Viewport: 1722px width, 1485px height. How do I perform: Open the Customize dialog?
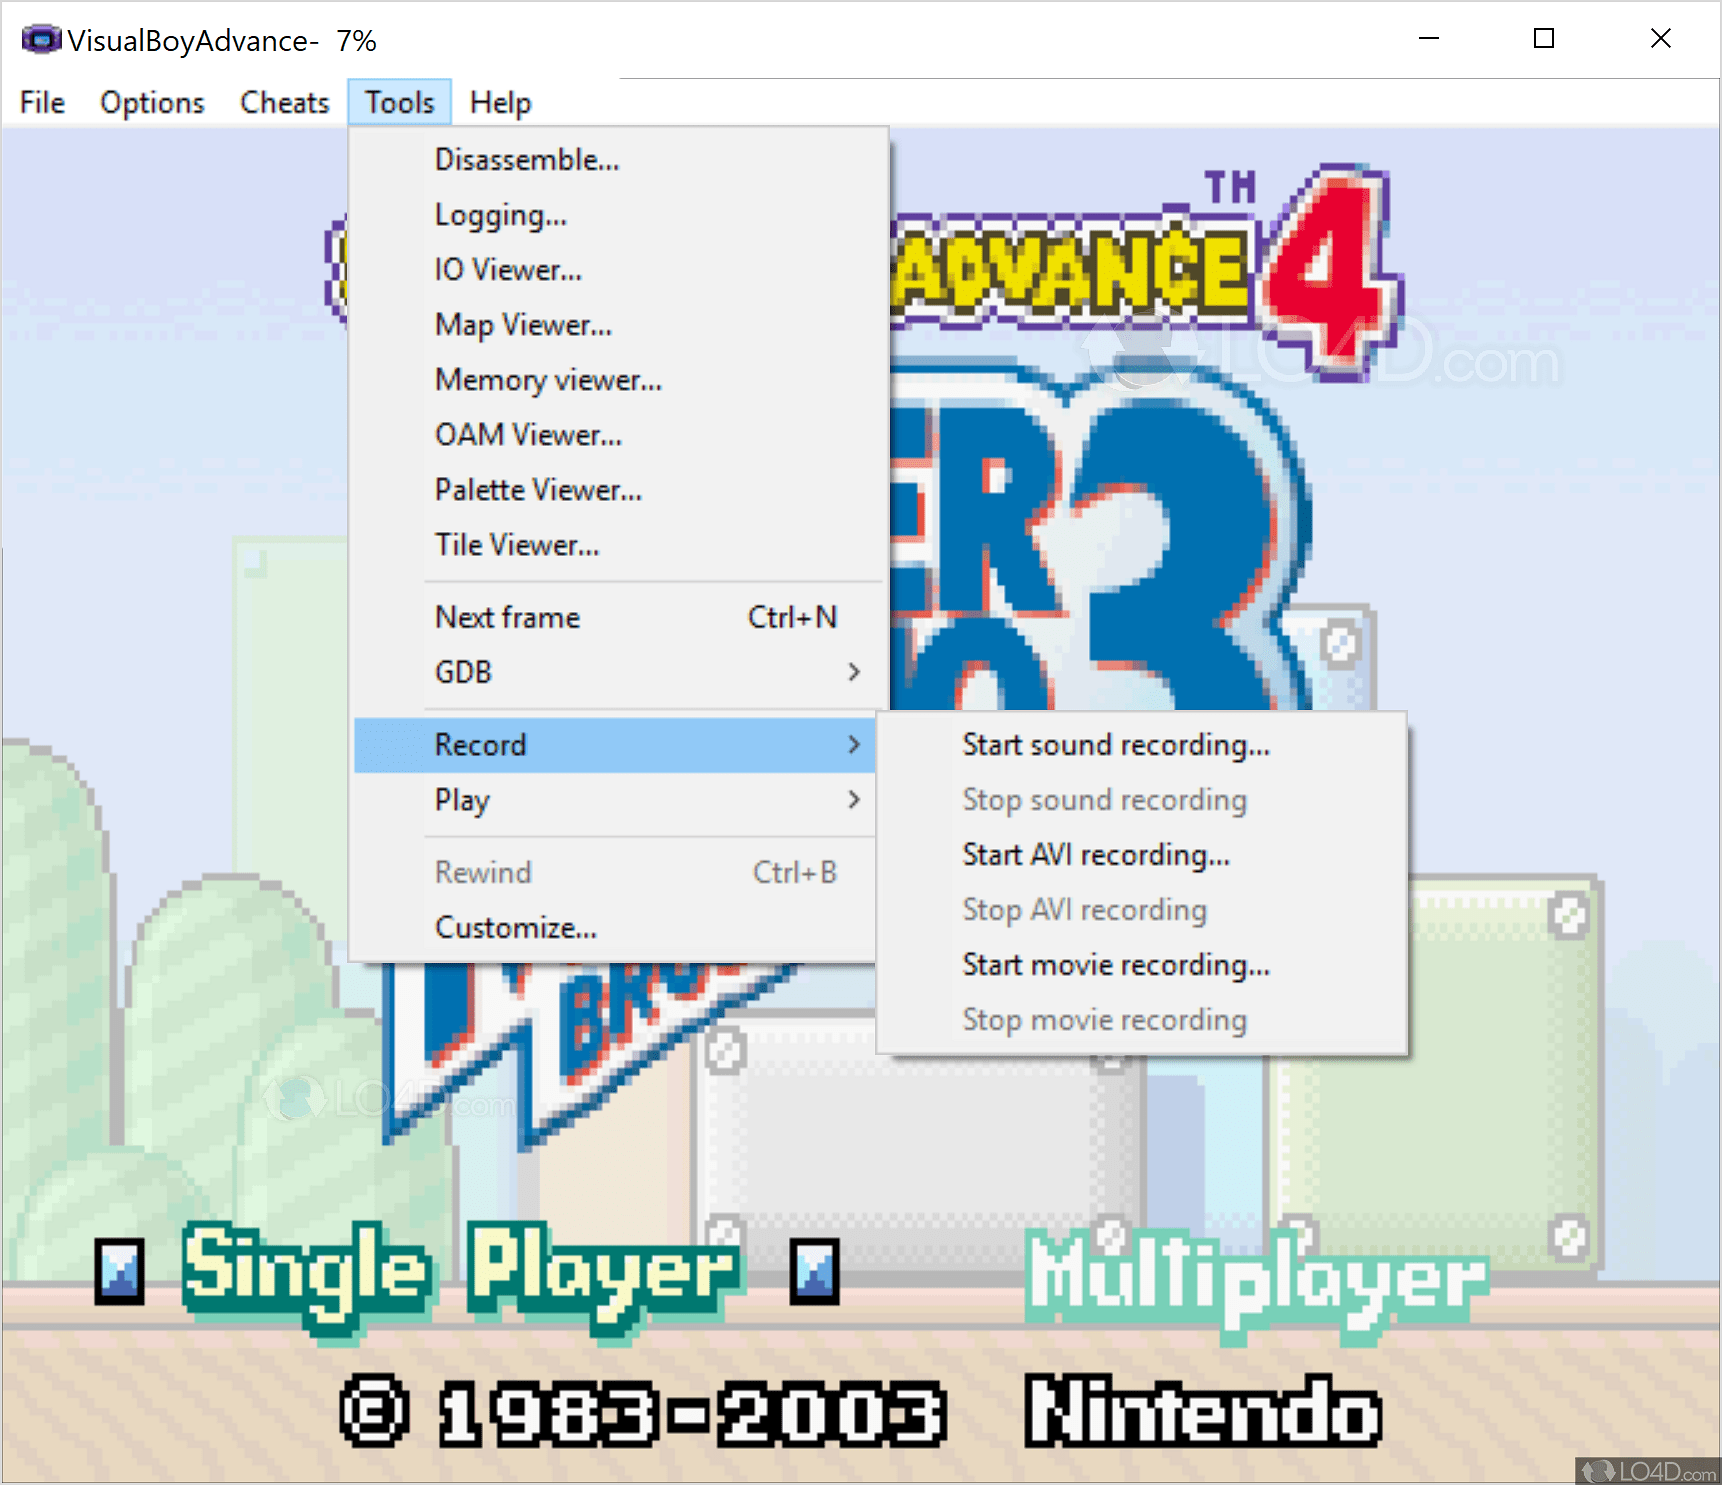coord(515,927)
